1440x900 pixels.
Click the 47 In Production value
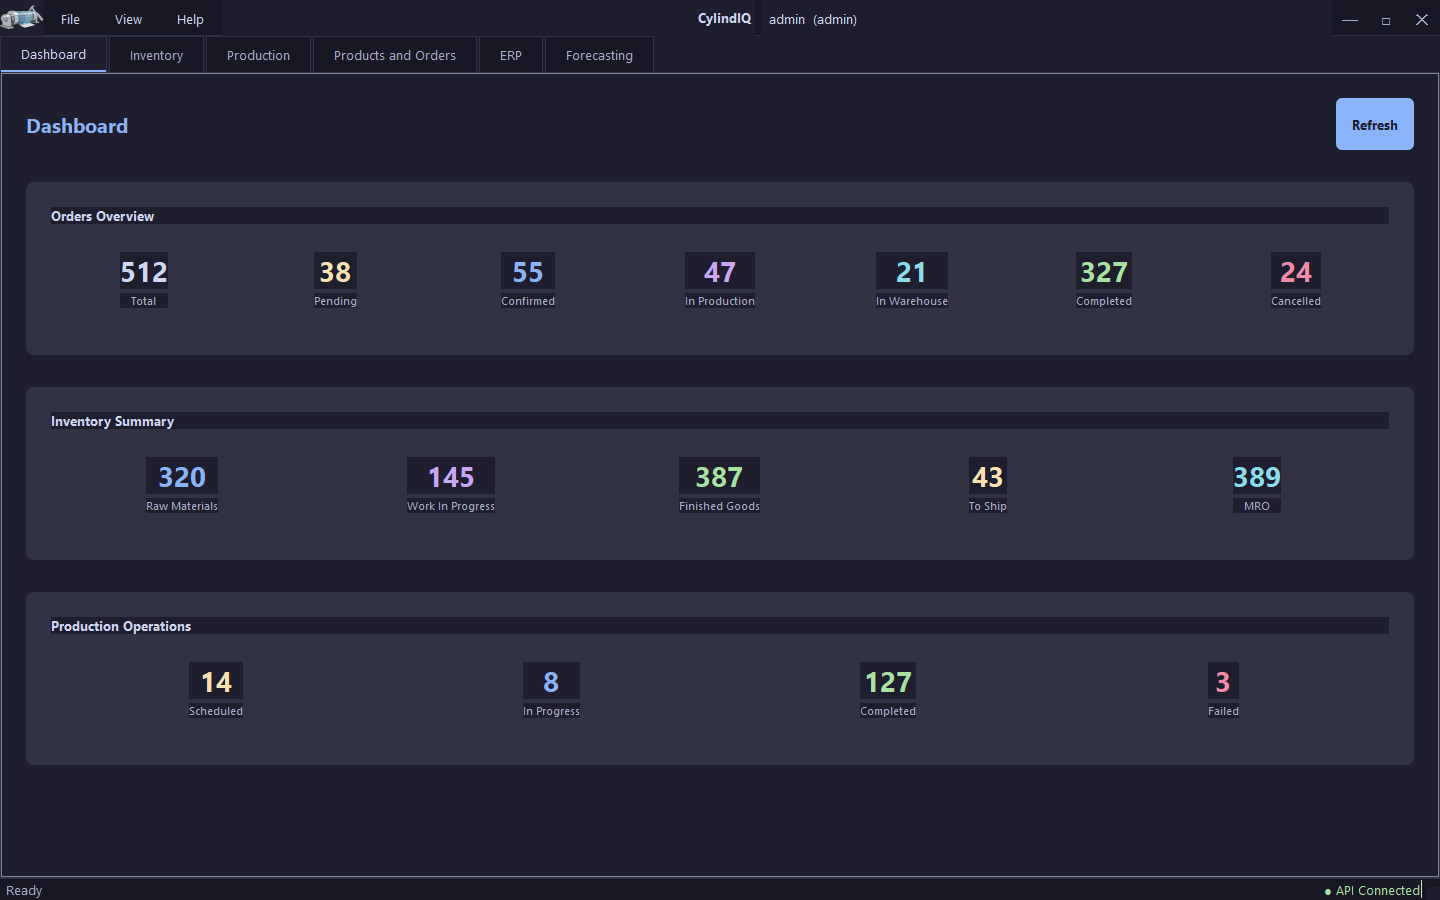[720, 272]
